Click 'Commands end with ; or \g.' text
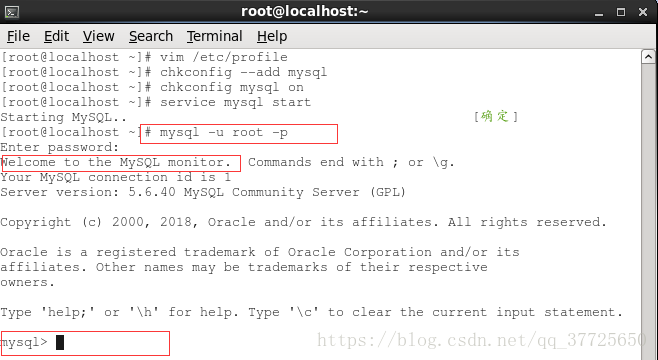Screen dimensions: 658x360 tap(352, 162)
